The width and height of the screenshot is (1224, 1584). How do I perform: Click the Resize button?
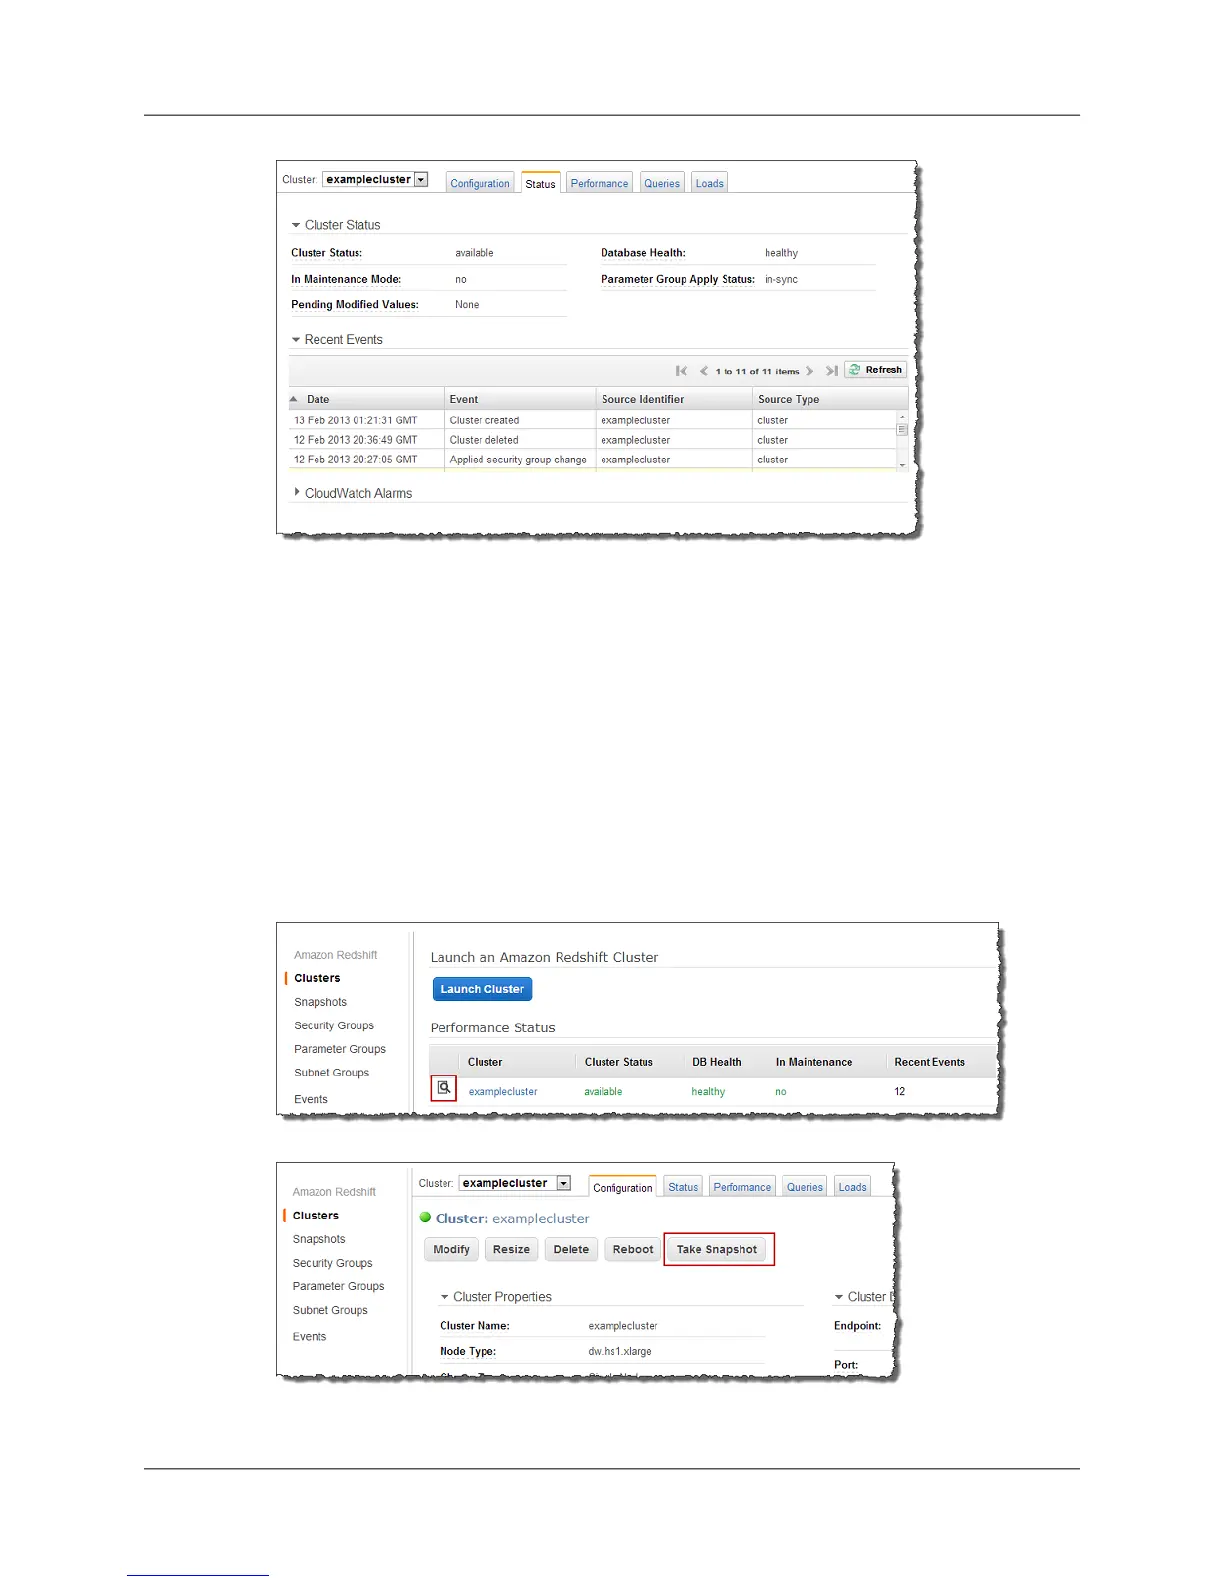(x=511, y=1249)
